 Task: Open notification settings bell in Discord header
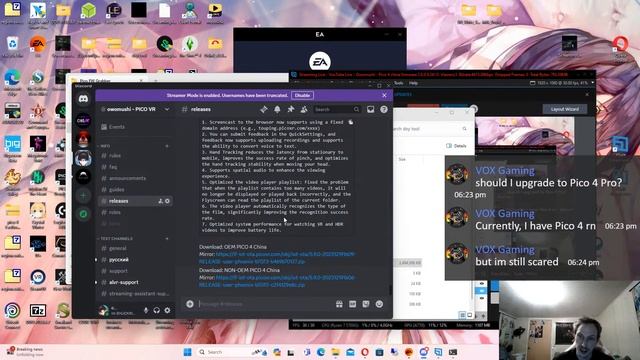coord(277,109)
